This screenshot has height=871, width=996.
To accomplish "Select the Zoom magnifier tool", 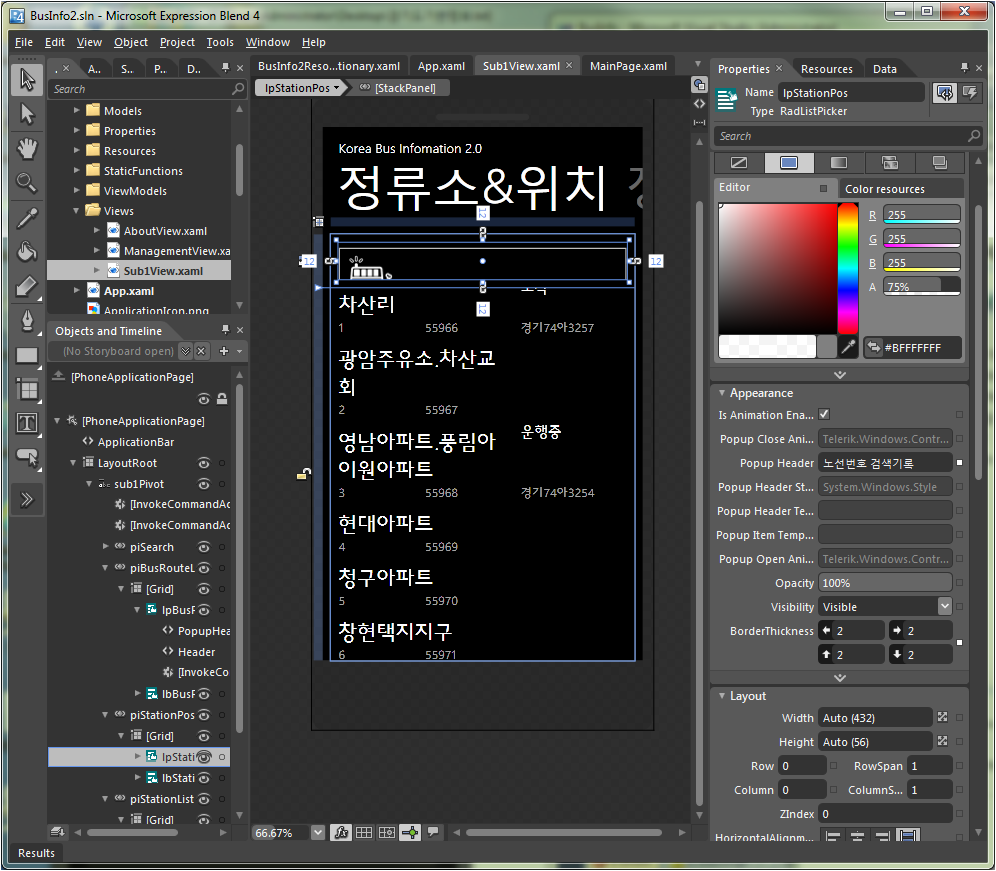I will pyautogui.click(x=27, y=182).
